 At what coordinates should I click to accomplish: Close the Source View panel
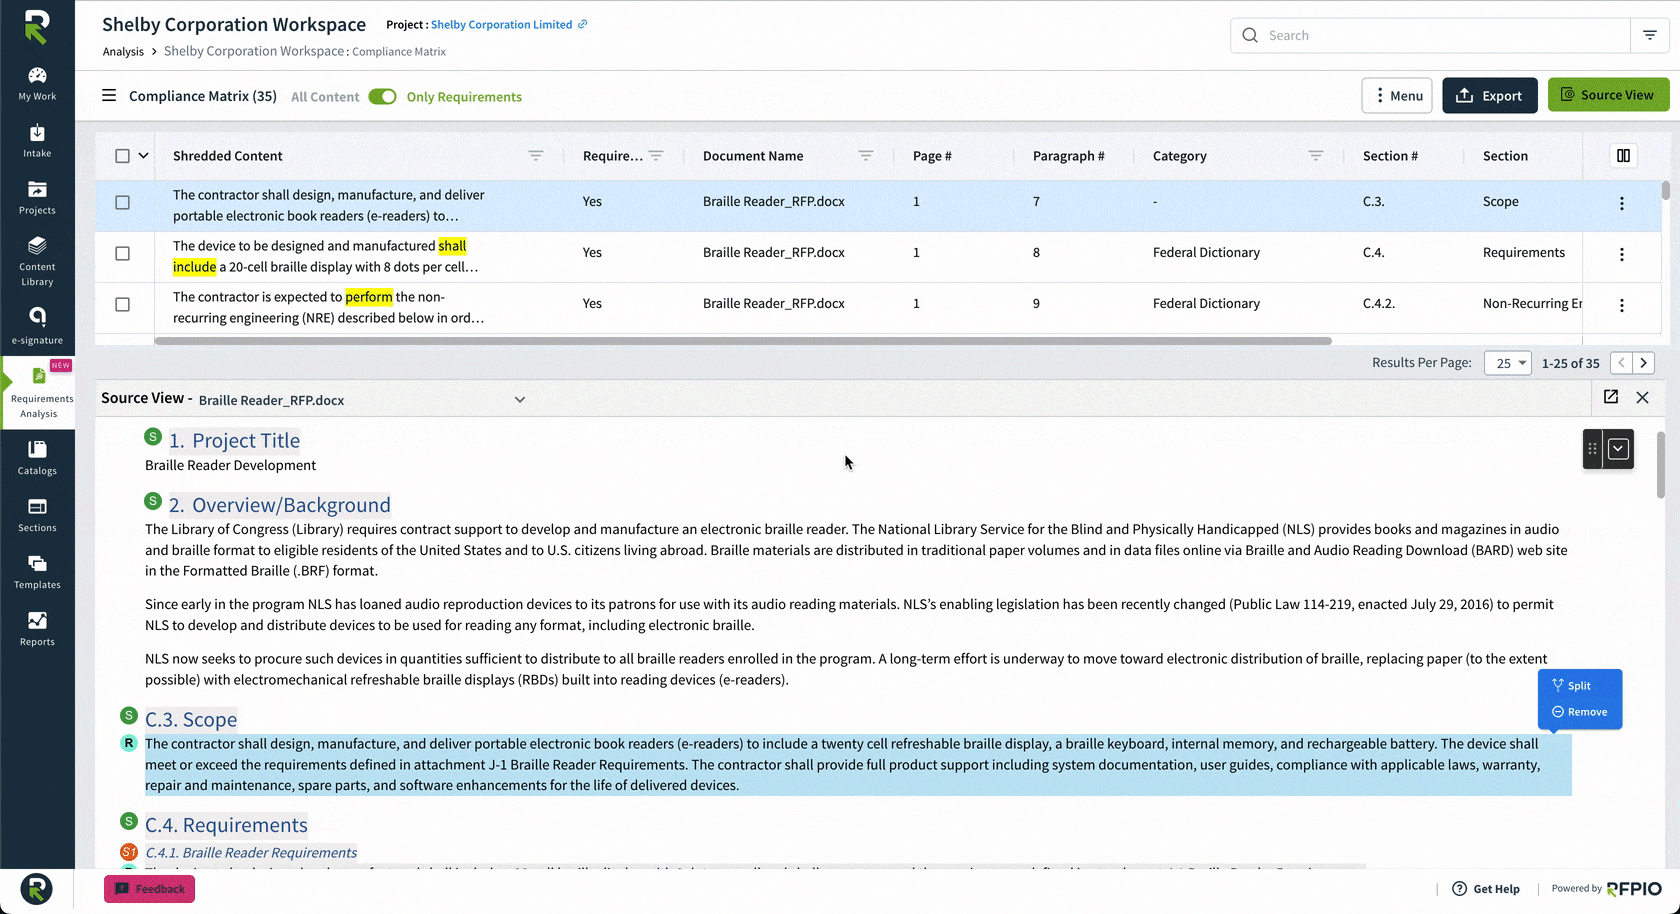click(x=1642, y=397)
